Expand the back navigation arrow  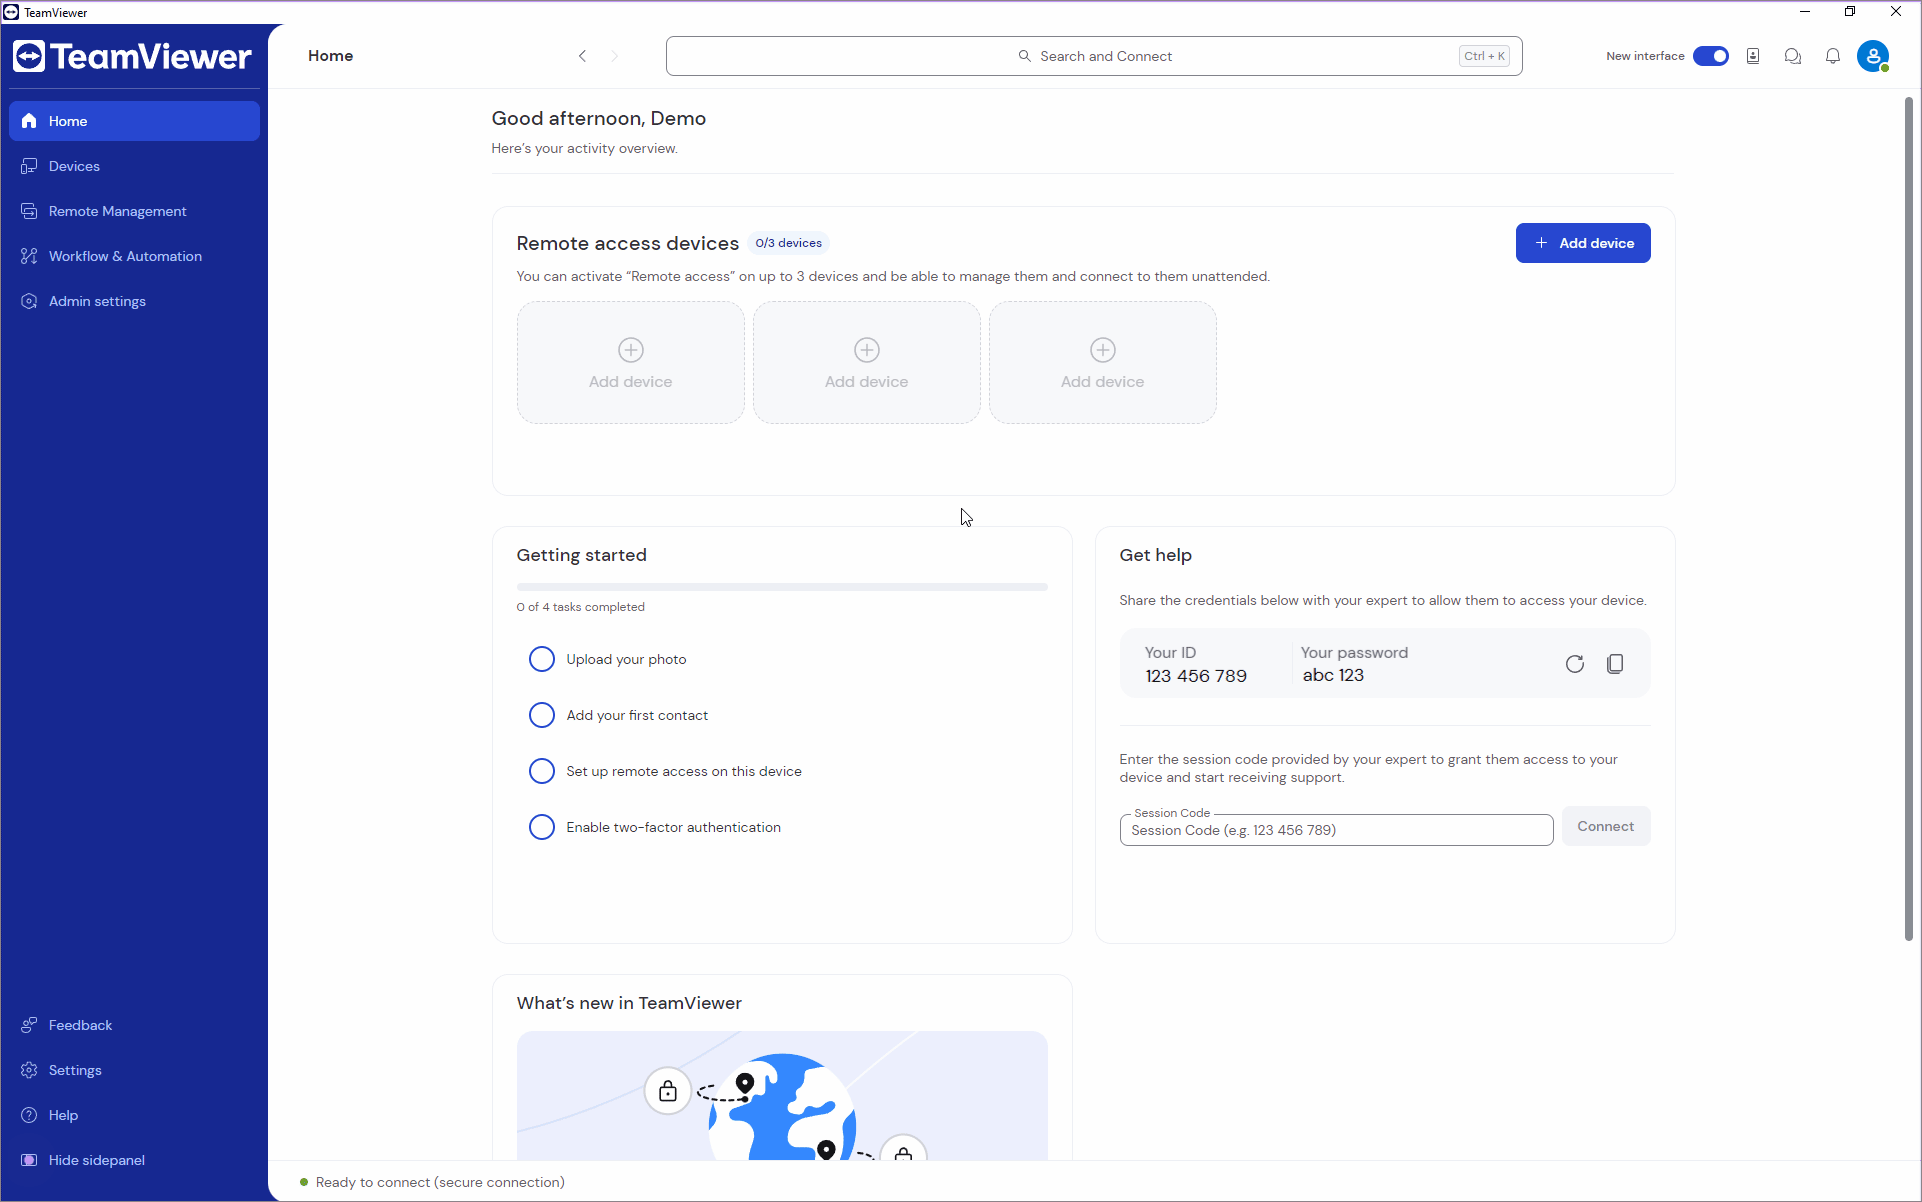(x=583, y=55)
